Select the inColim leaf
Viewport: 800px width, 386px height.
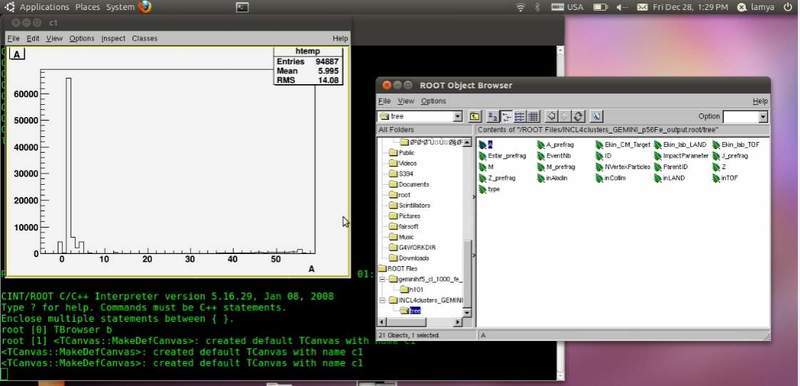pos(610,178)
